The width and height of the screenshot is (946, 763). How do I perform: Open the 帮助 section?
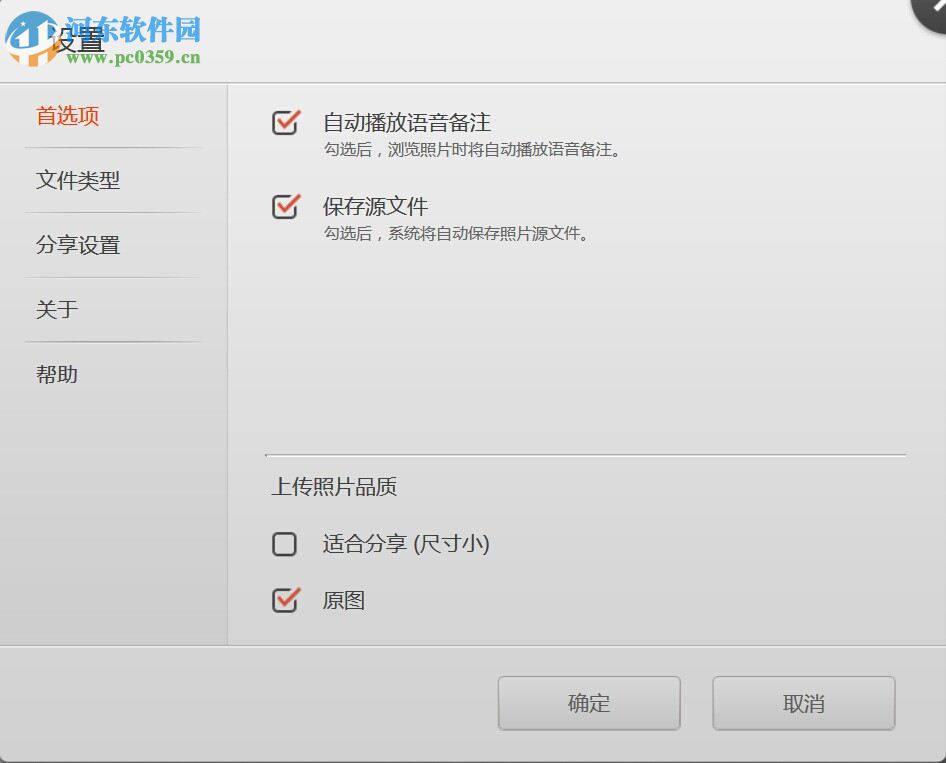pyautogui.click(x=56, y=374)
